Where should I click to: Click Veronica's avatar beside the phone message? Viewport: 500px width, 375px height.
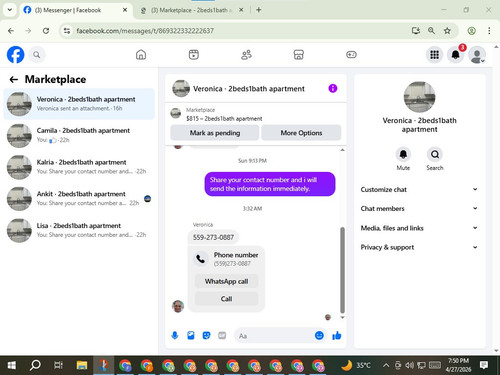click(x=178, y=306)
